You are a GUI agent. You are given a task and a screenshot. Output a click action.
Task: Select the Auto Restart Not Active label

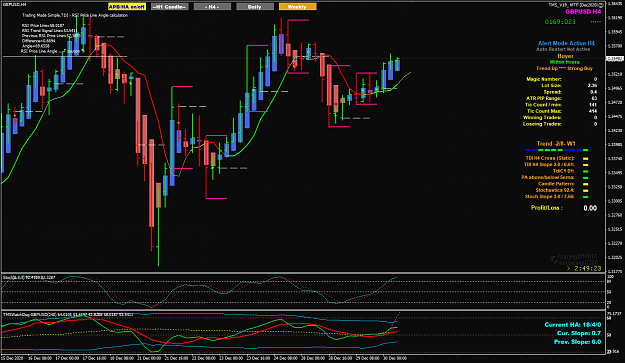(x=563, y=49)
